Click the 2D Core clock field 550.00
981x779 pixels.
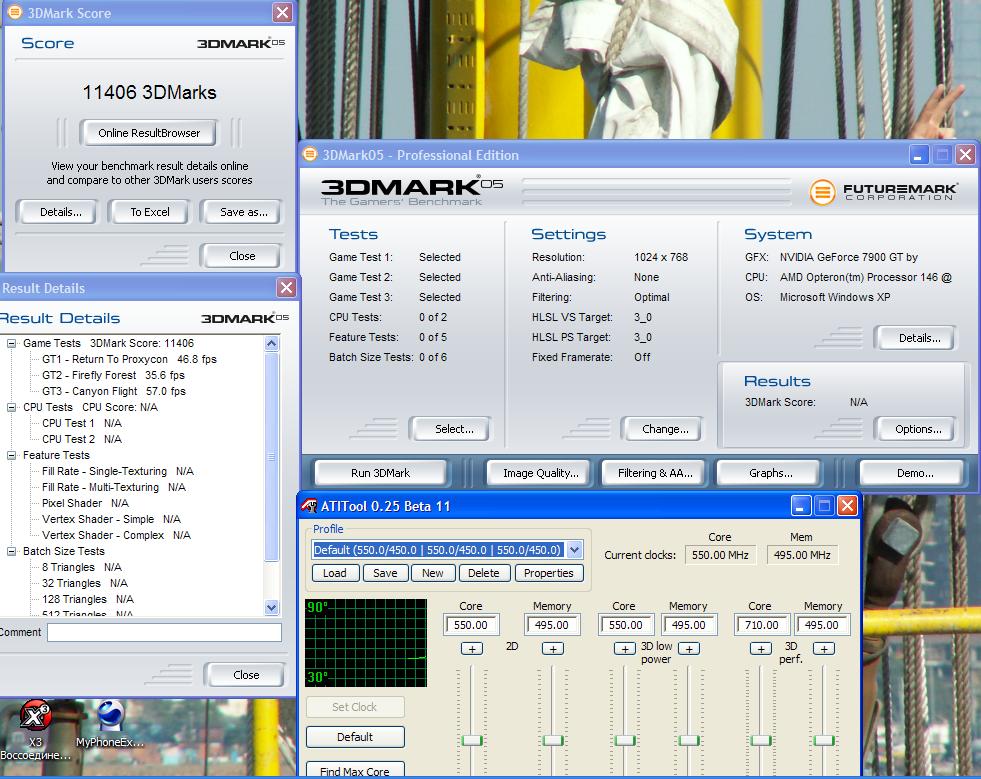(x=470, y=625)
